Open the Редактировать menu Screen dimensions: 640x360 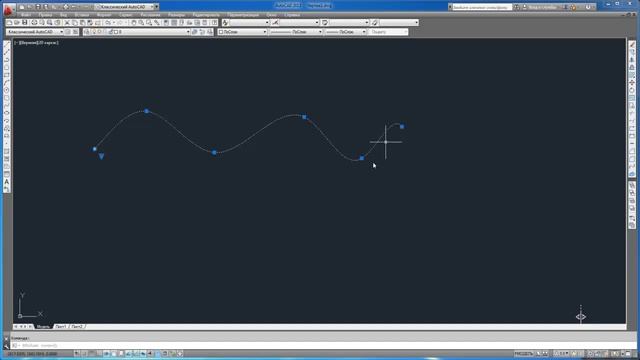206,15
